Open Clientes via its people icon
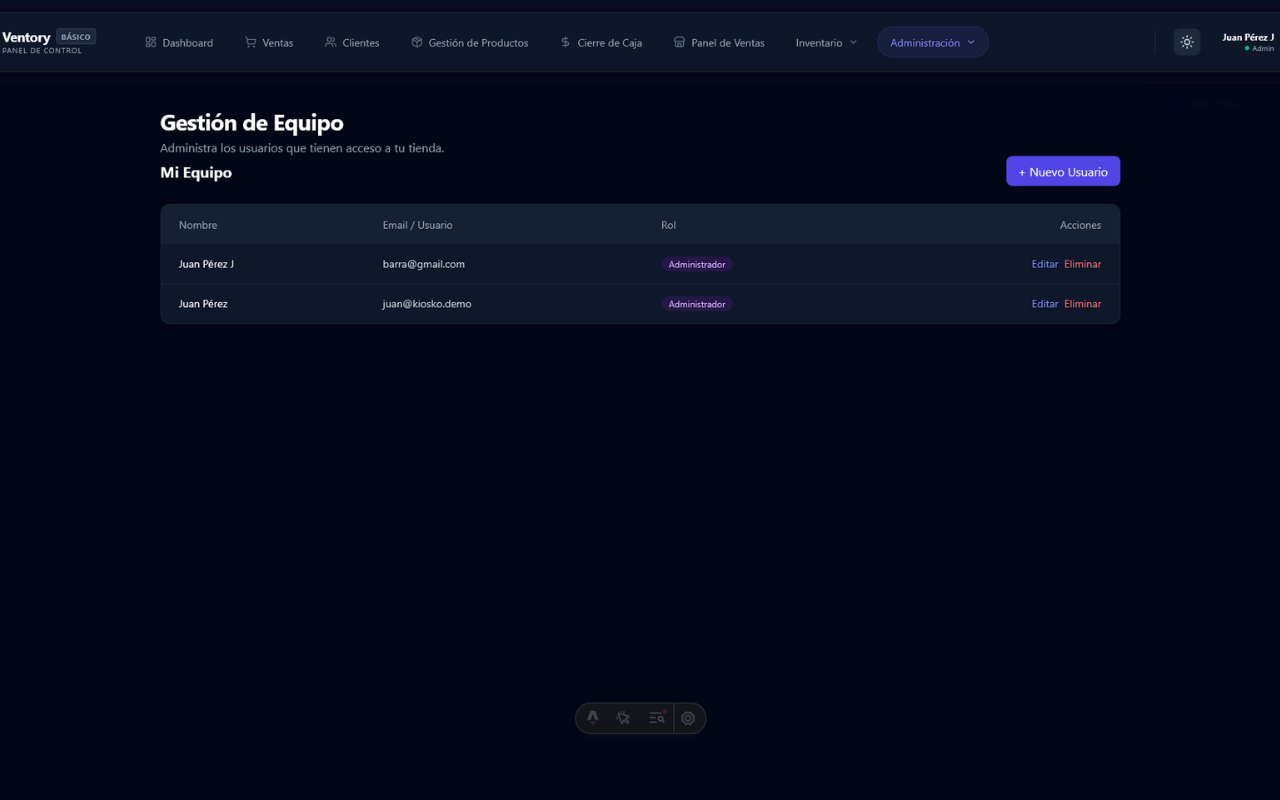1280x800 pixels. click(x=331, y=43)
